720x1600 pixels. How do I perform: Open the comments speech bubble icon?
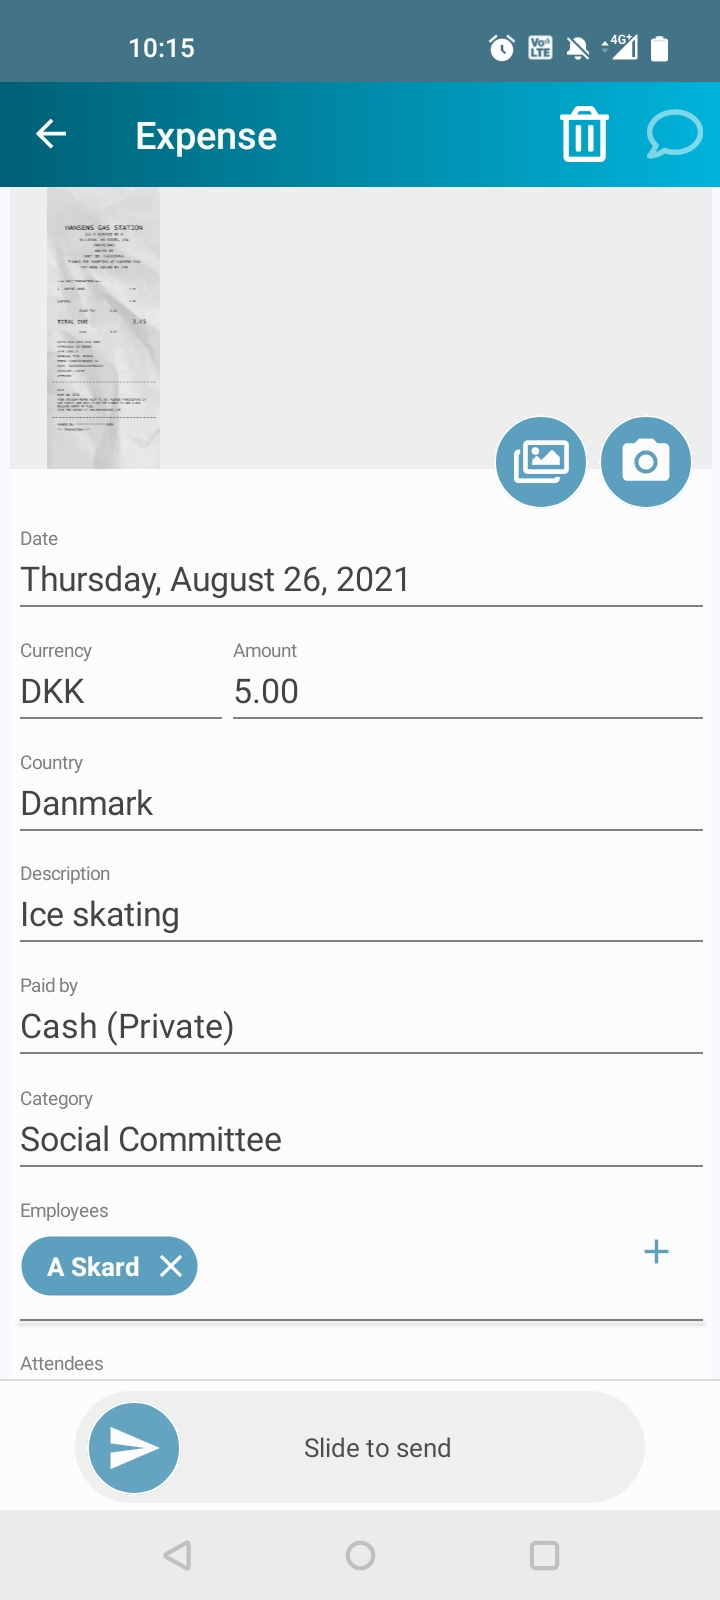pyautogui.click(x=674, y=134)
